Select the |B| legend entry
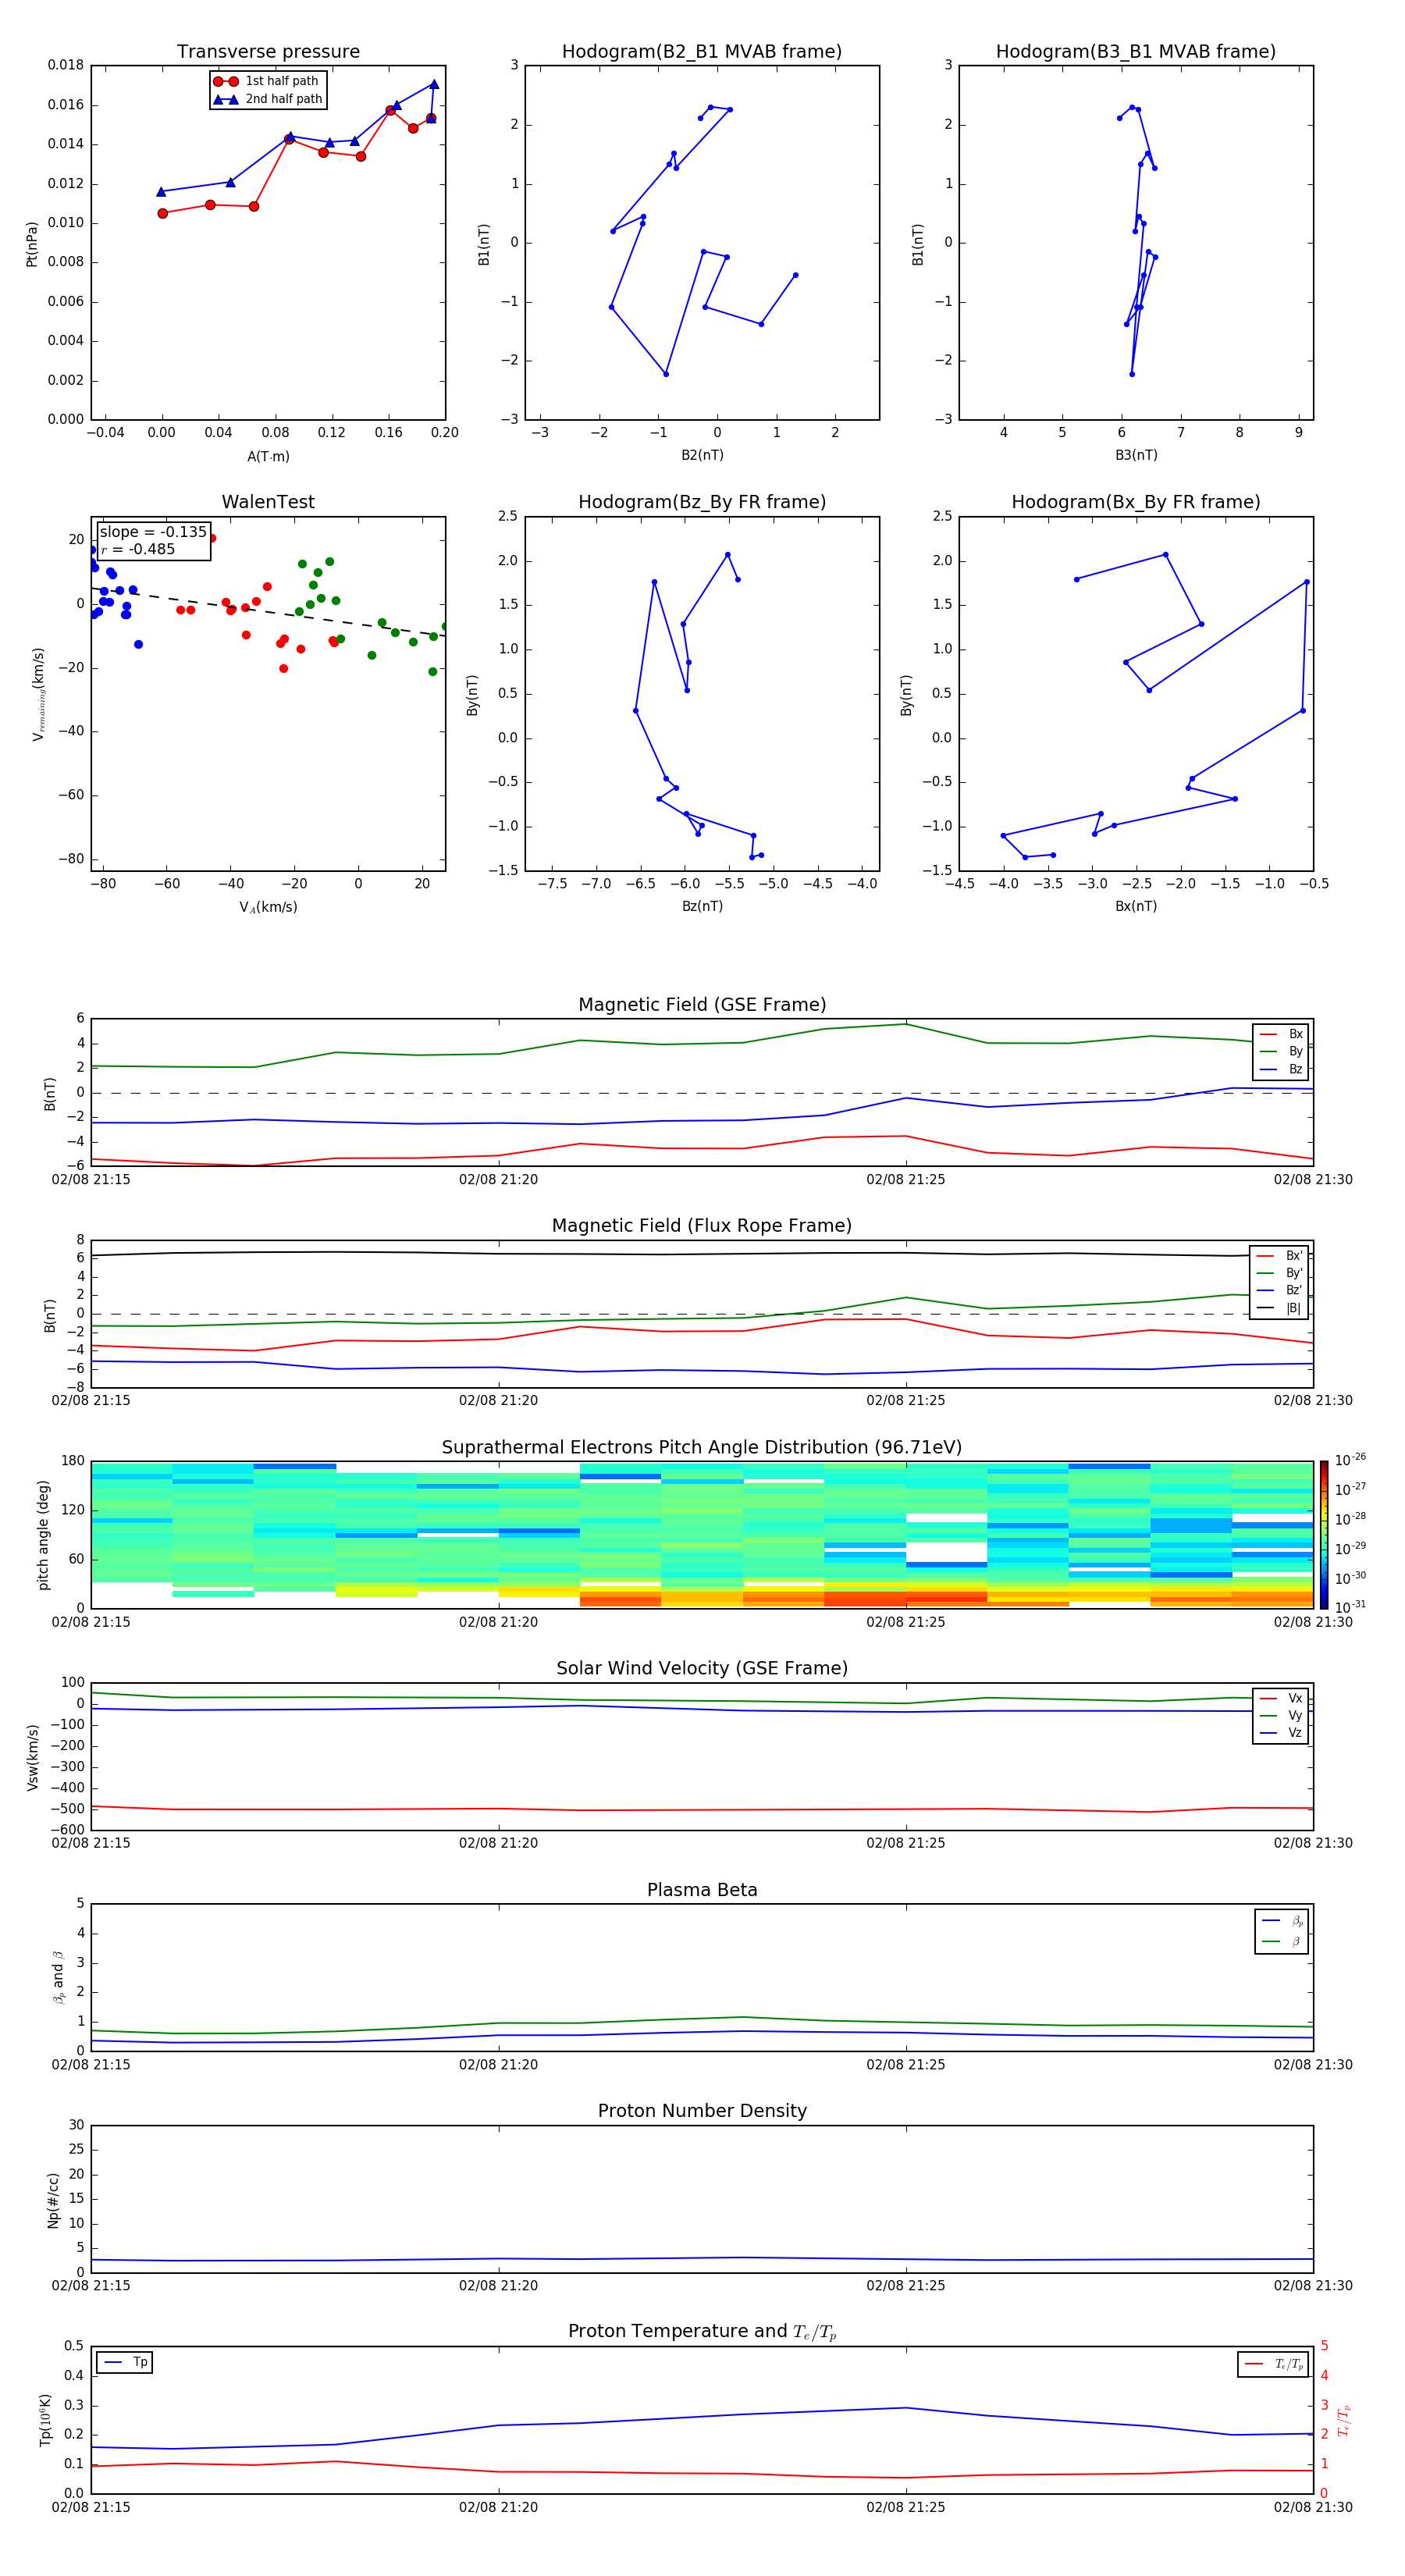This screenshot has height=2576, width=1405. pos(1280,1308)
